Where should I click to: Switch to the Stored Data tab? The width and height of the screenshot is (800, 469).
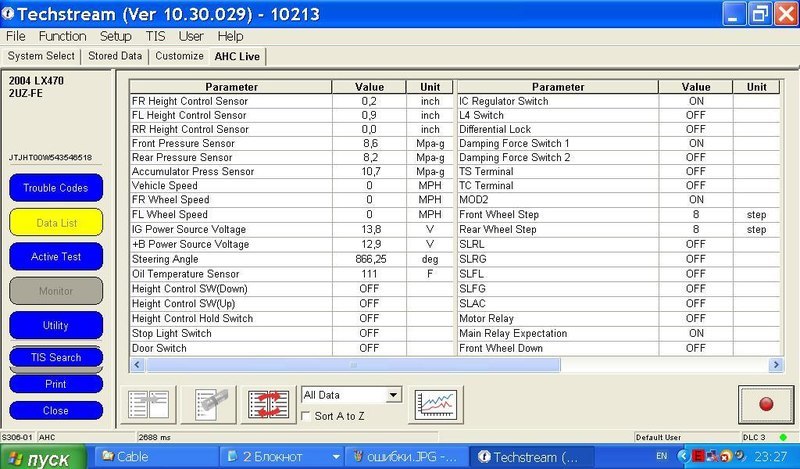click(115, 56)
